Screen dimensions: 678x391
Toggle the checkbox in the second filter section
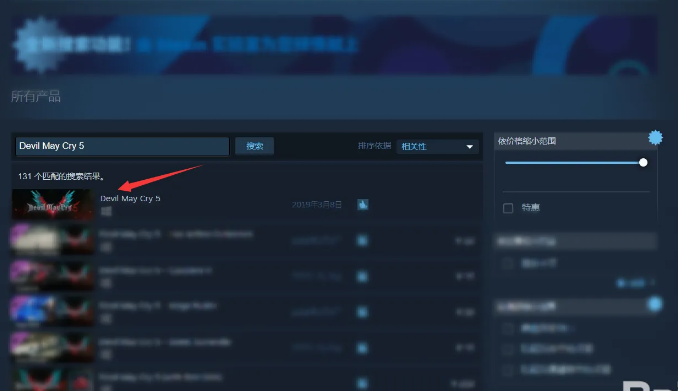coord(508,263)
